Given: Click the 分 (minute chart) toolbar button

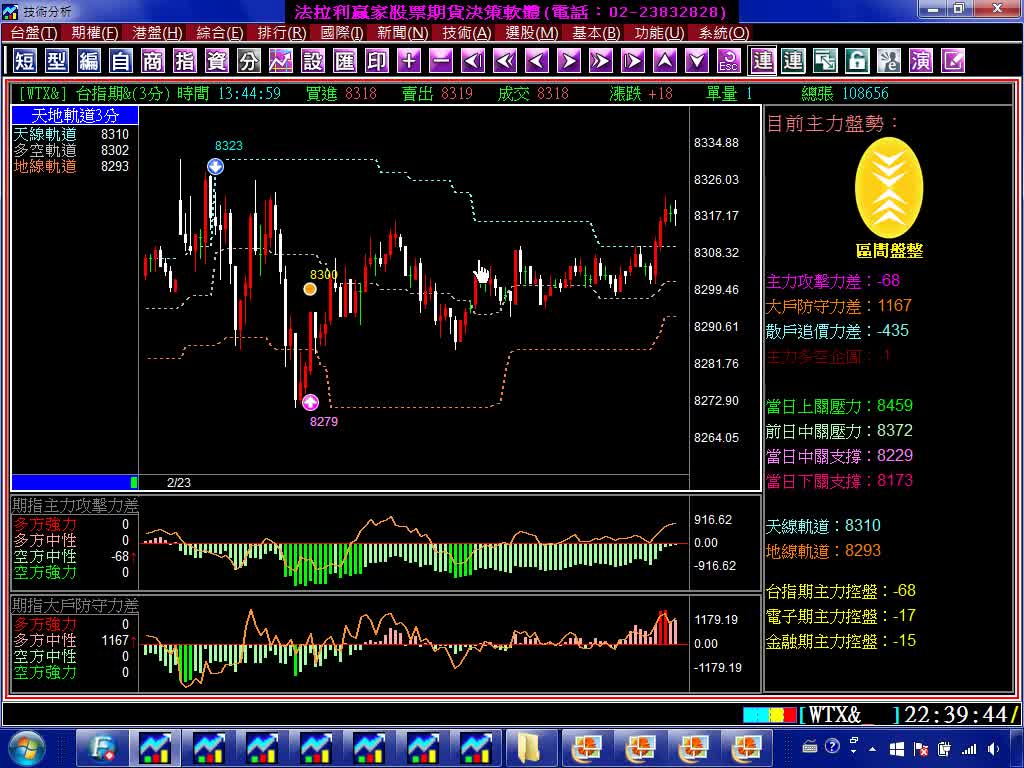Looking at the screenshot, I should [249, 61].
